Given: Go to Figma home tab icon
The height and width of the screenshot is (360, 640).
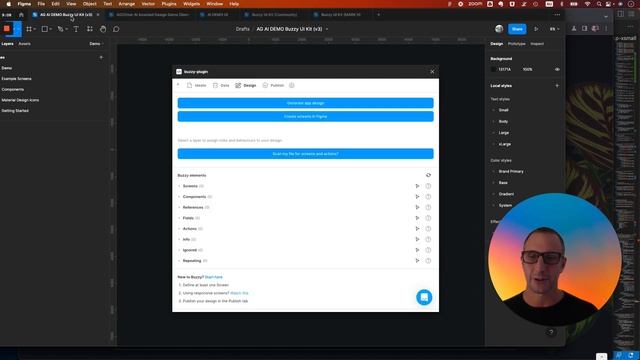Looking at the screenshot, I should point(21,15).
